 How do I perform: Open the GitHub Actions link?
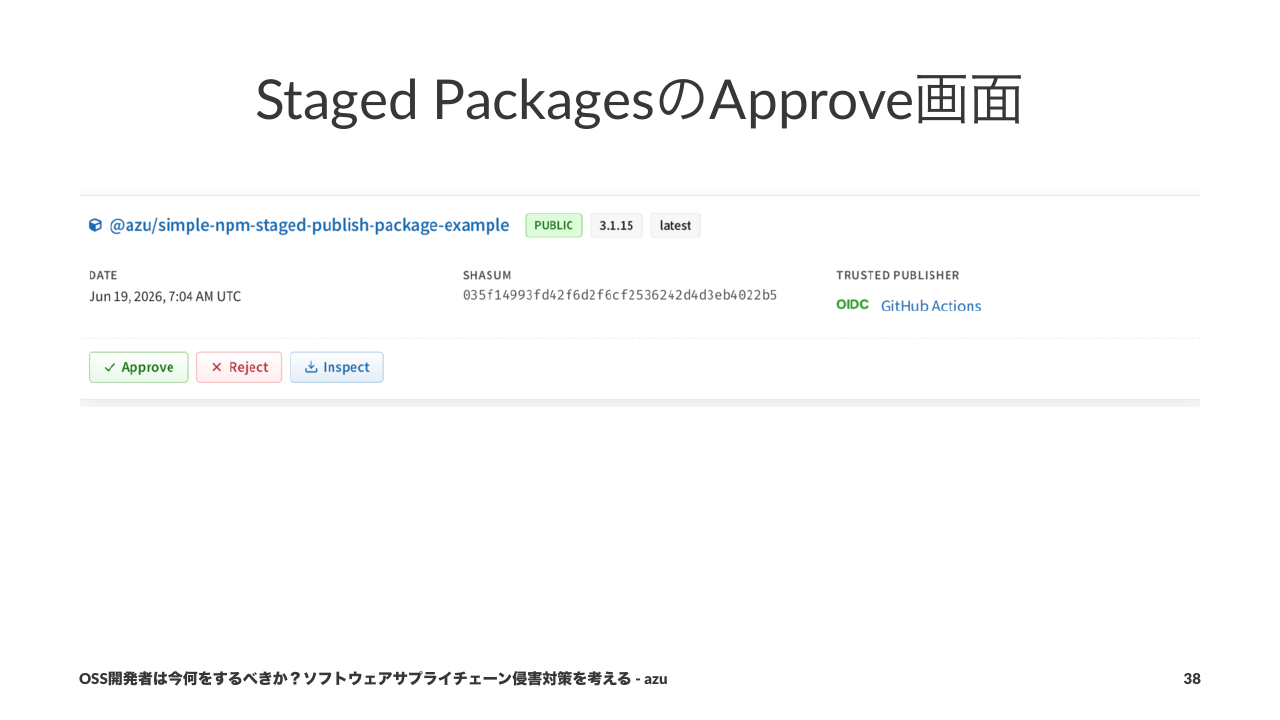tap(931, 306)
